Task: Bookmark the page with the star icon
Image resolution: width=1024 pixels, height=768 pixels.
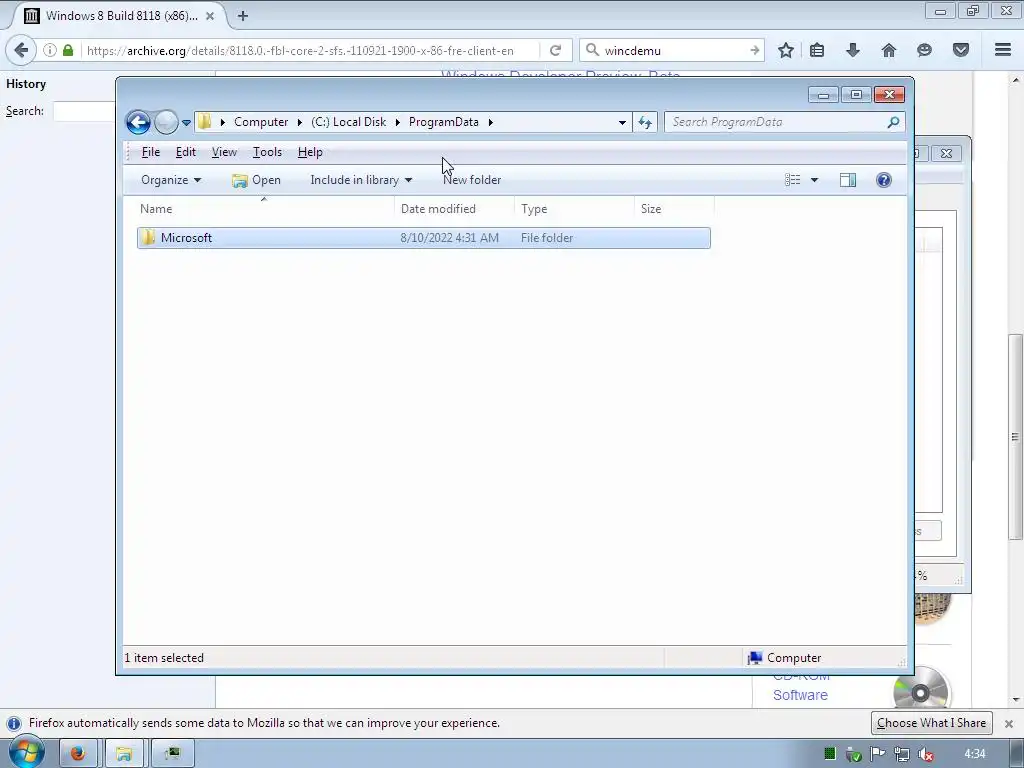Action: tap(786, 50)
